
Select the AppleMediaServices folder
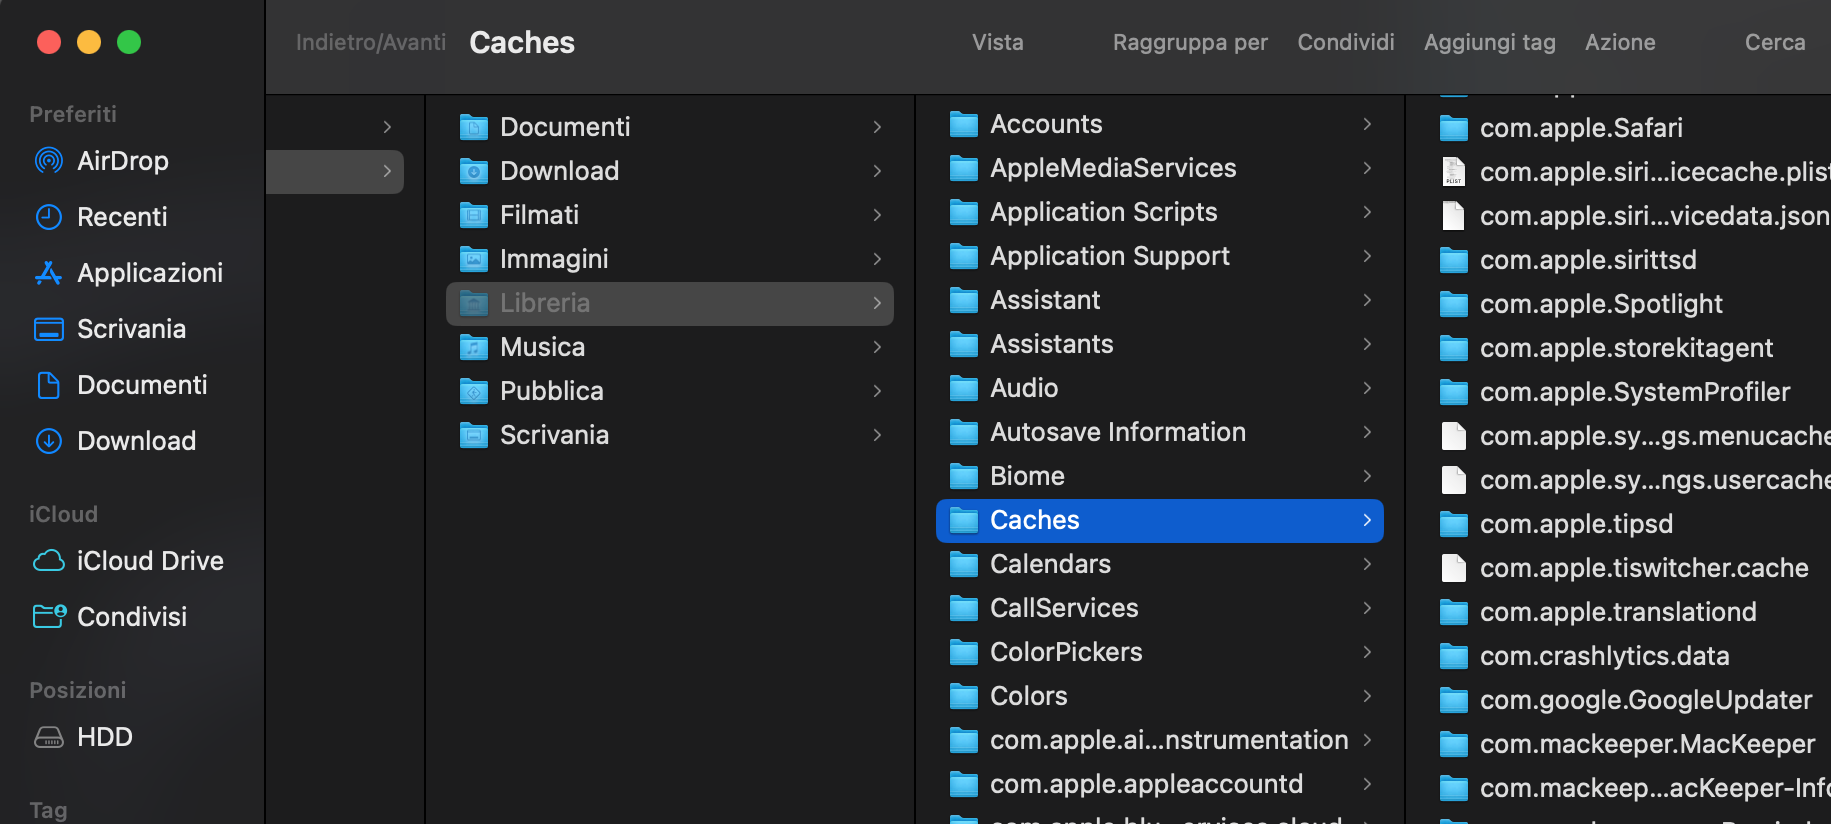[x=1160, y=168]
